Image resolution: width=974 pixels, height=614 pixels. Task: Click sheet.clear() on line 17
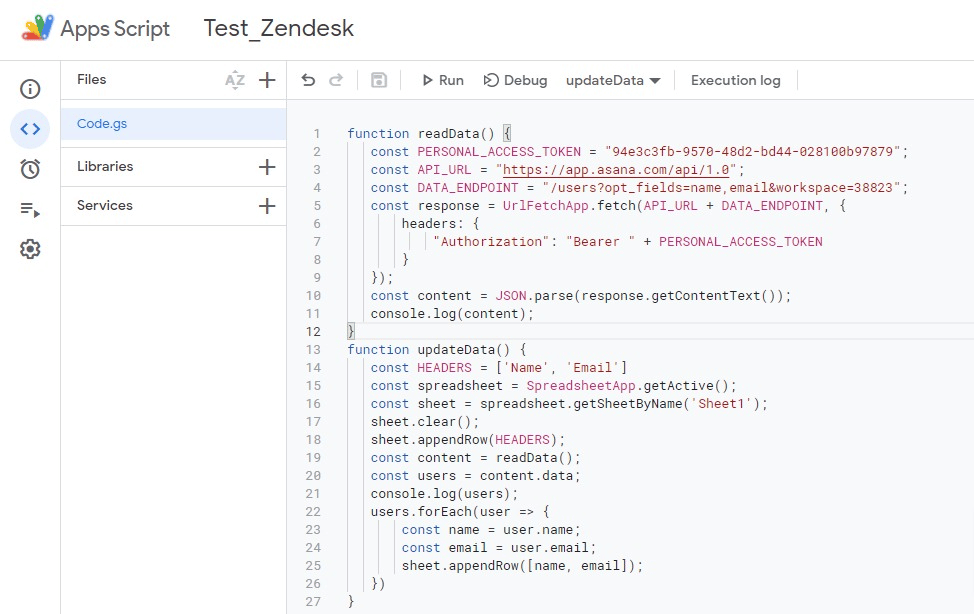tap(421, 422)
